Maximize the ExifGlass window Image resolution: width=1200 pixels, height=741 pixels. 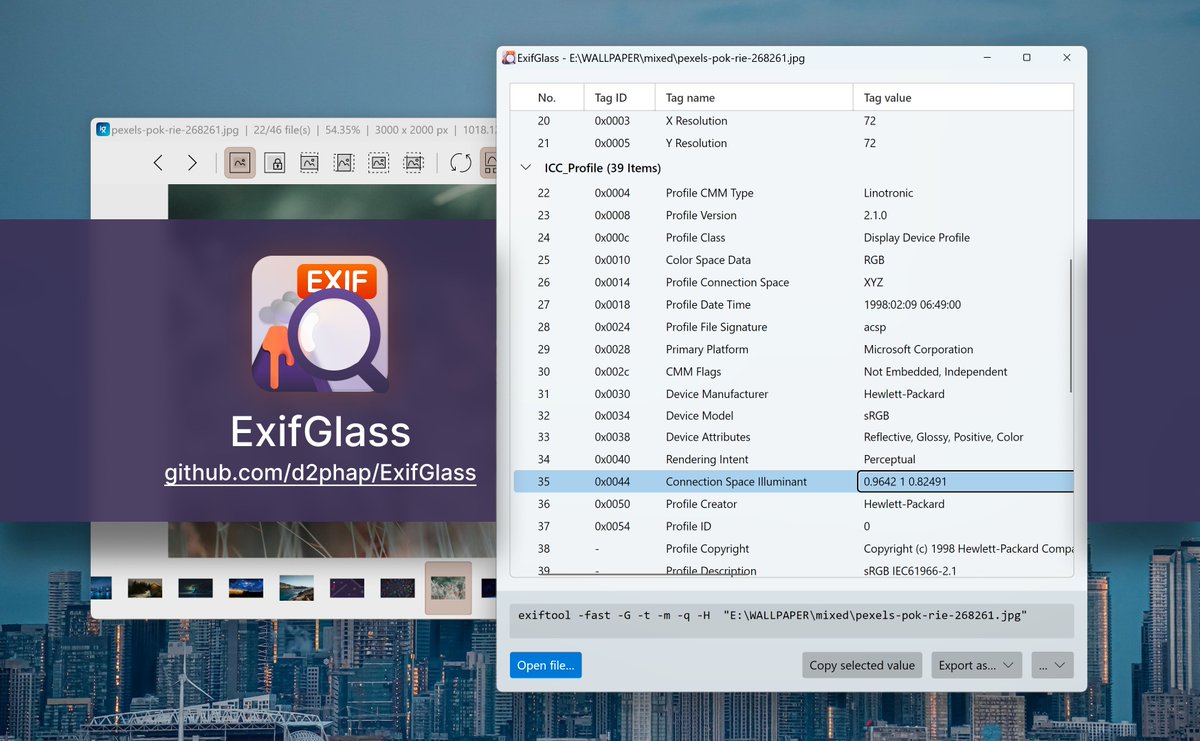1026,58
